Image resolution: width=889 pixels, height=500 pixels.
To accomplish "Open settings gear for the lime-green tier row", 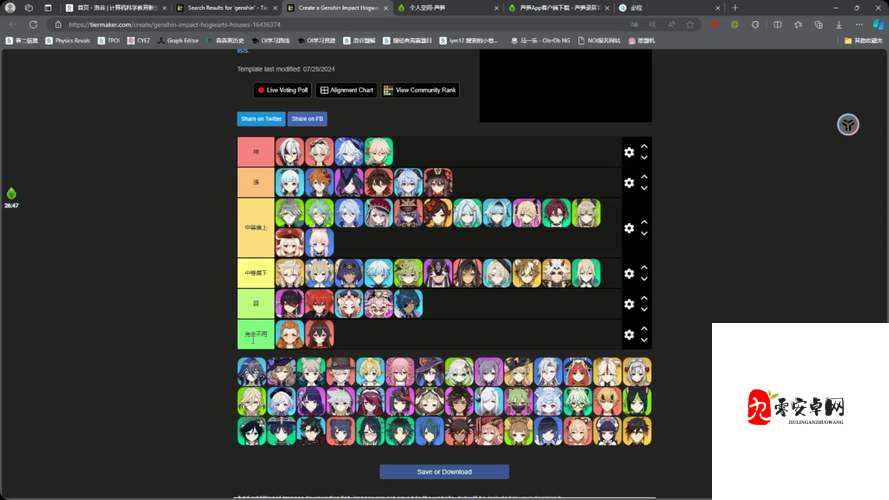I will [629, 304].
